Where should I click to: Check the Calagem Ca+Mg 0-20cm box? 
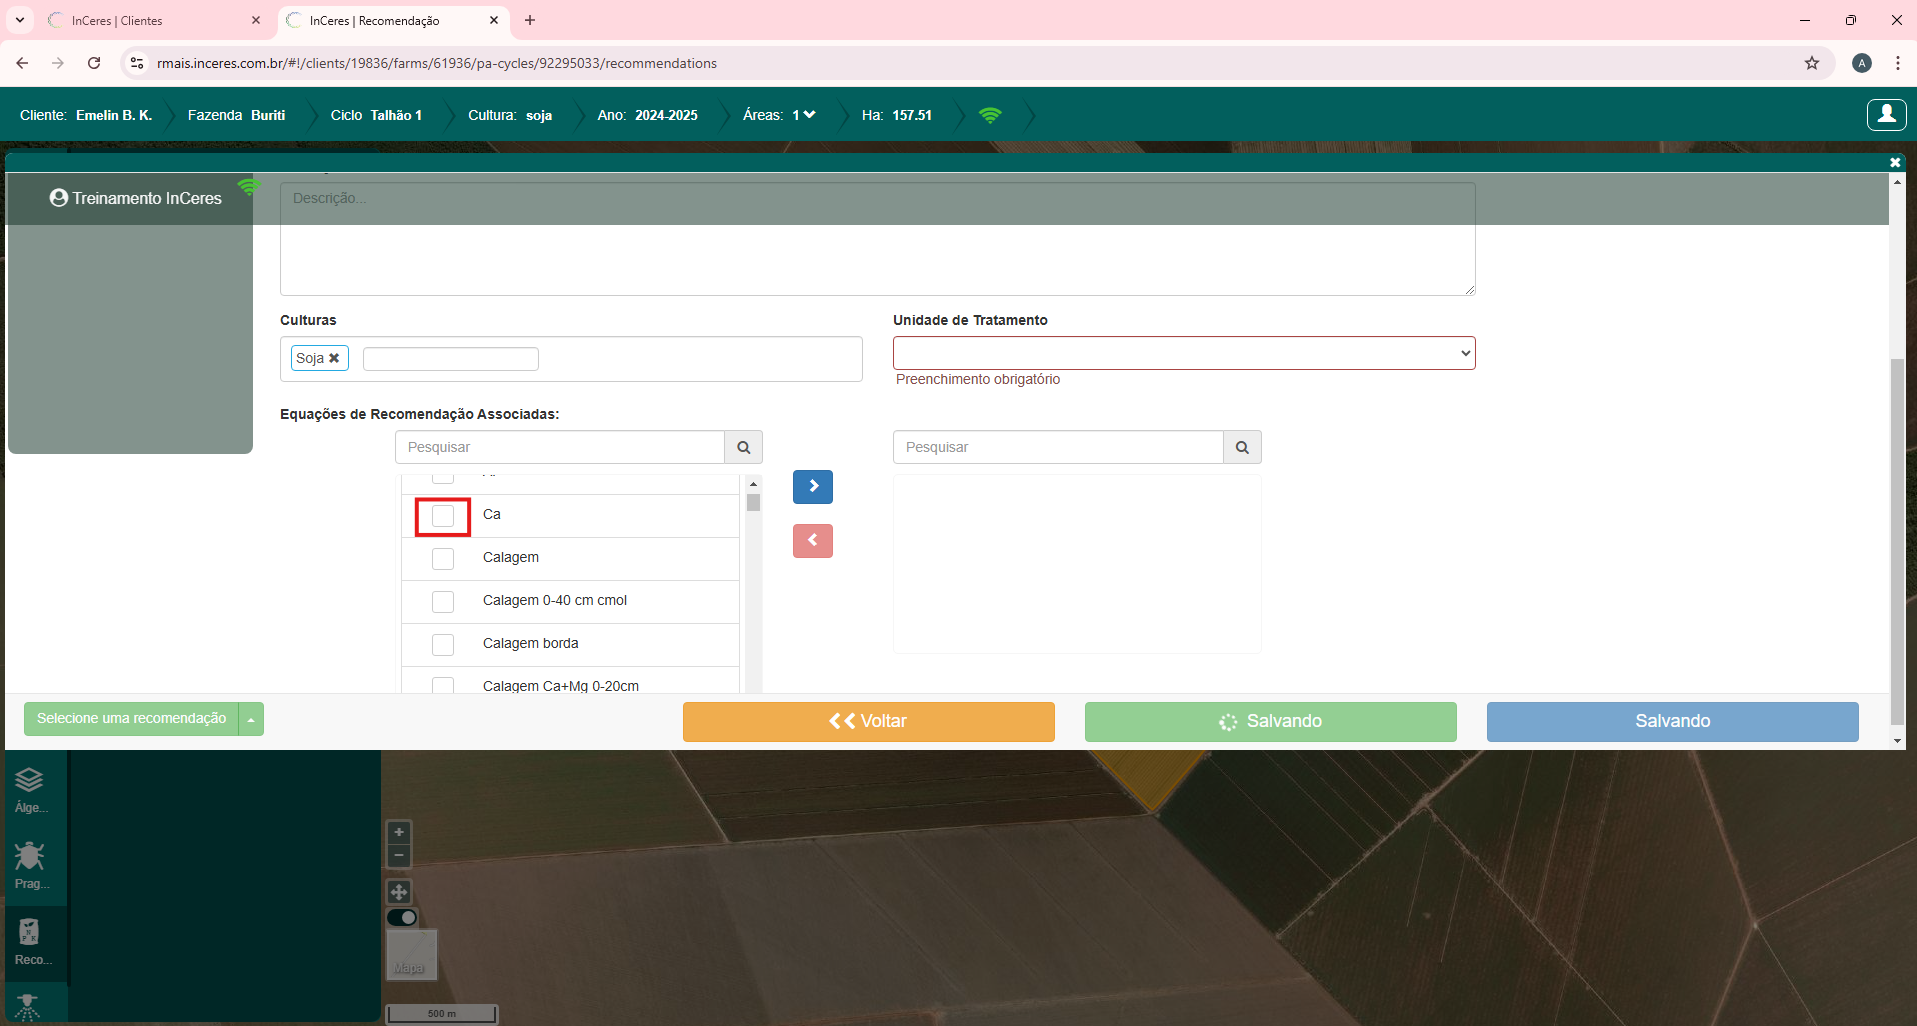443,686
